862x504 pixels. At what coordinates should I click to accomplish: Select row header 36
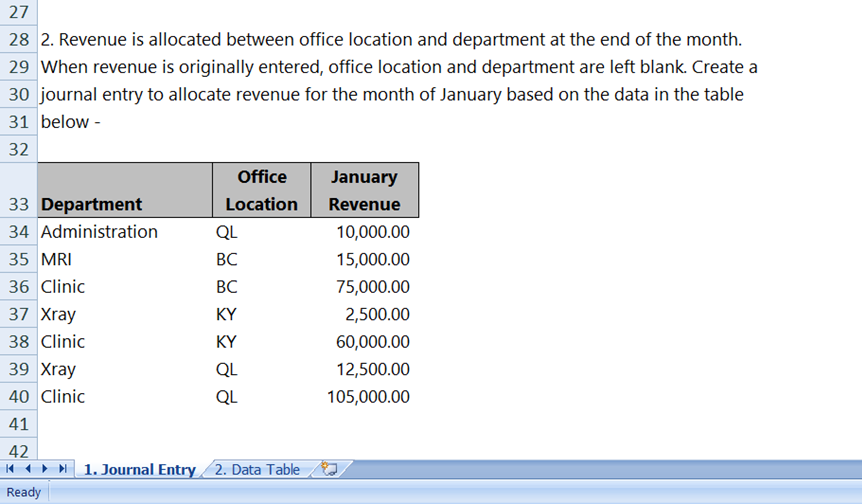coord(19,287)
